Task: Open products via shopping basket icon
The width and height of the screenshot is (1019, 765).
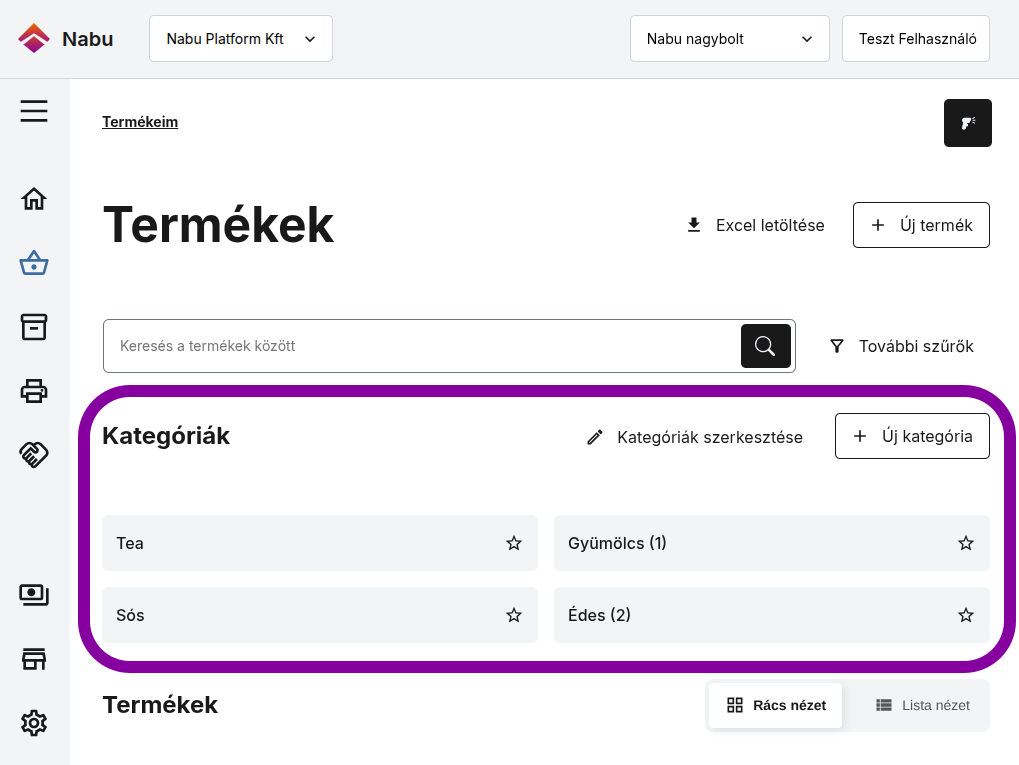Action: point(34,263)
